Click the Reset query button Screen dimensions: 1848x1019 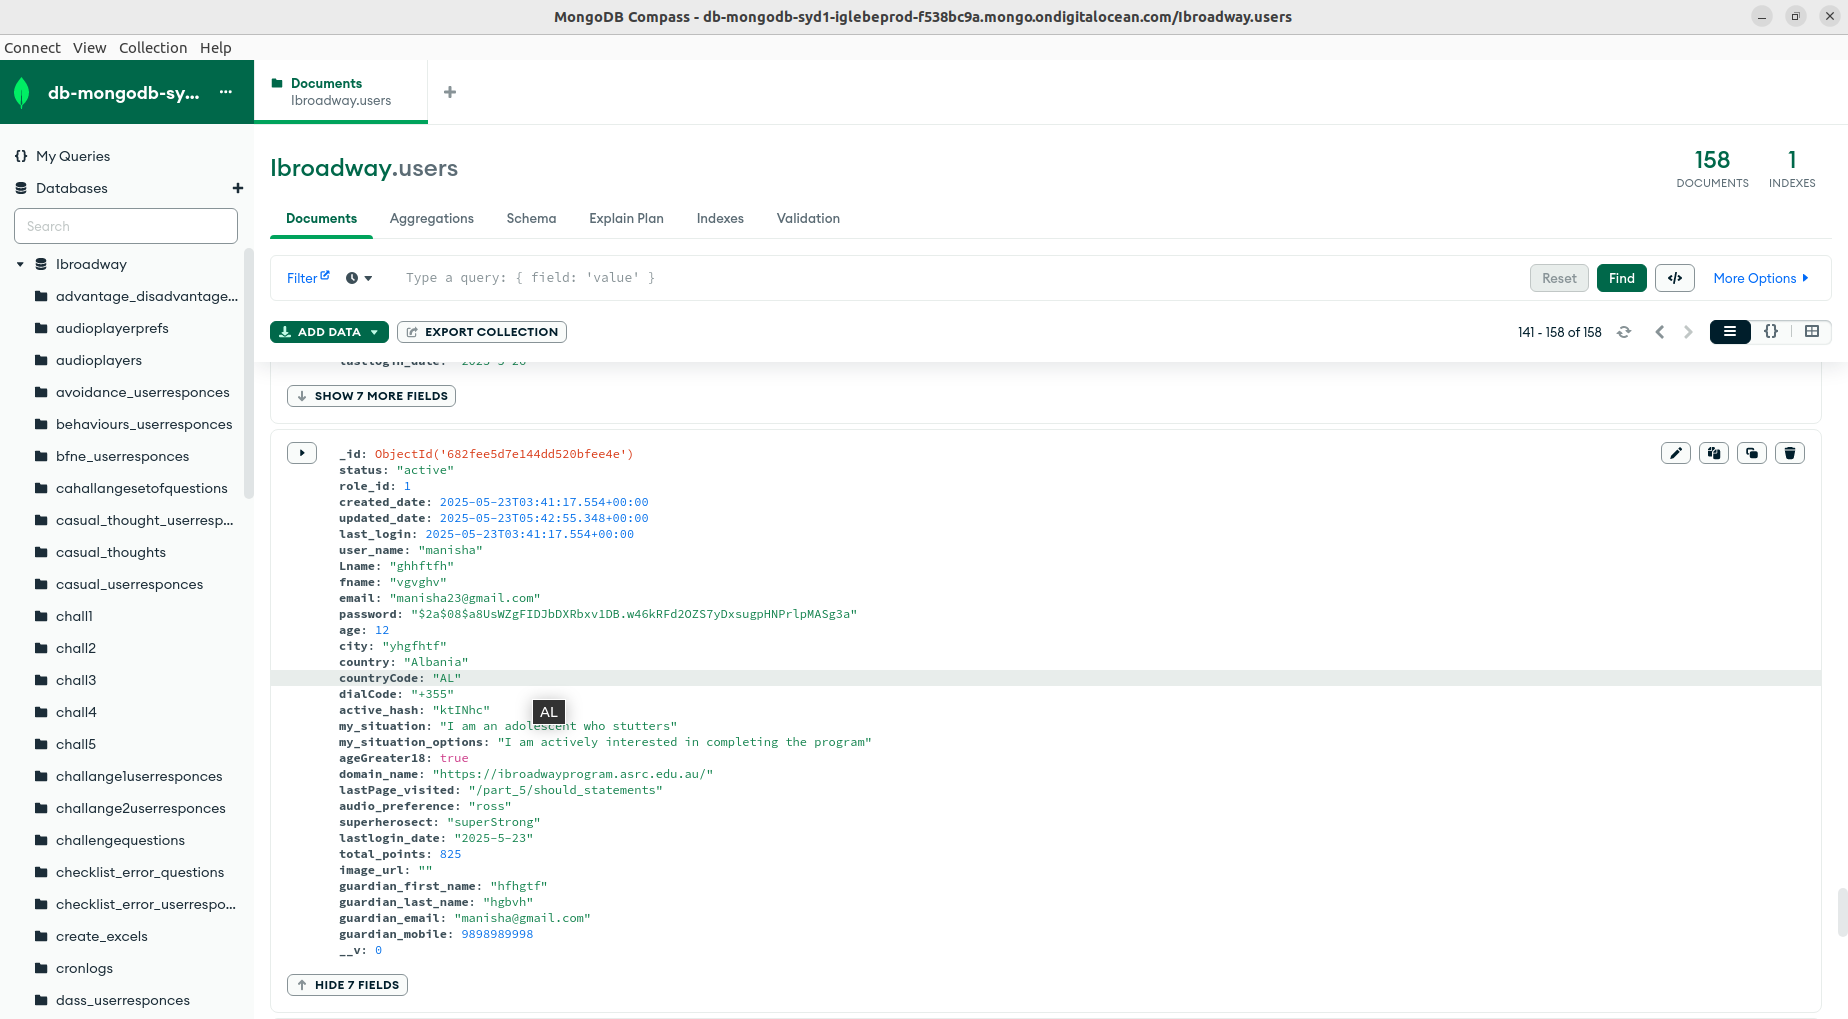[x=1559, y=278]
